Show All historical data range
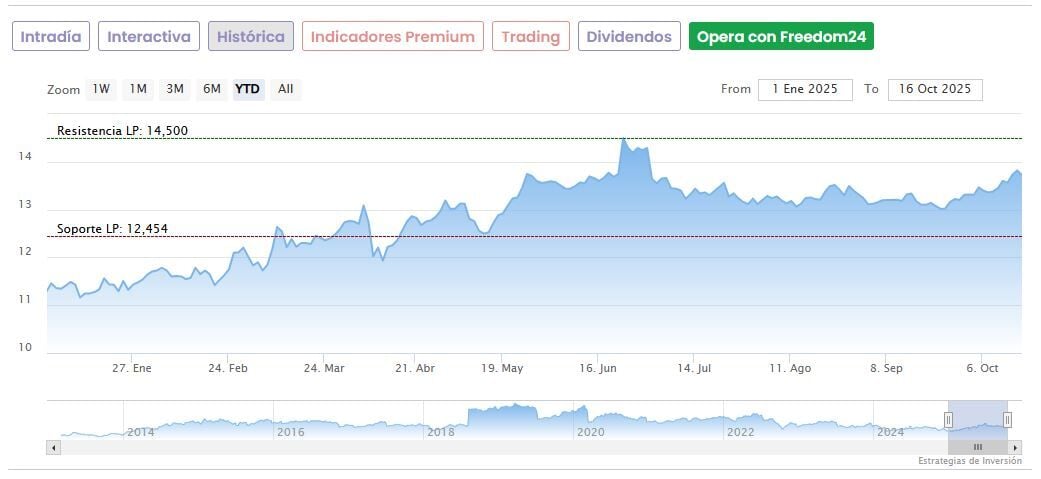 286,89
